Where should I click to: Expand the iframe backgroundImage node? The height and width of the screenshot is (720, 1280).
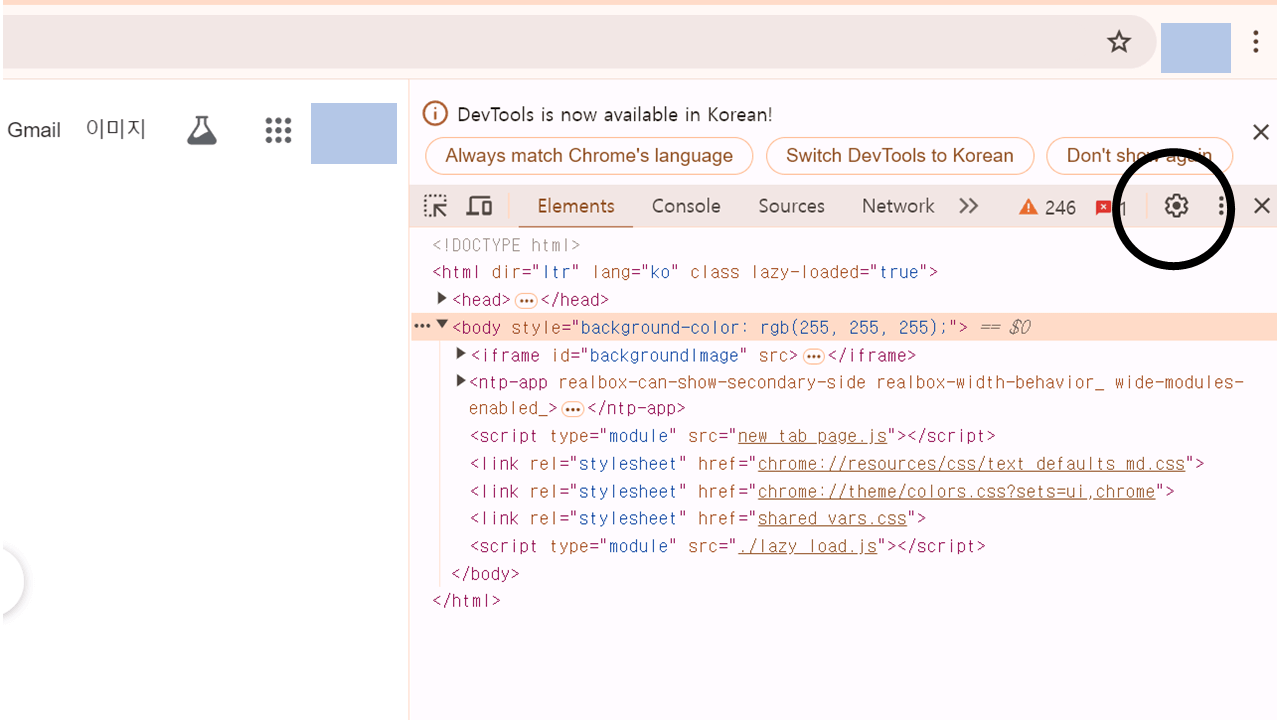point(461,354)
